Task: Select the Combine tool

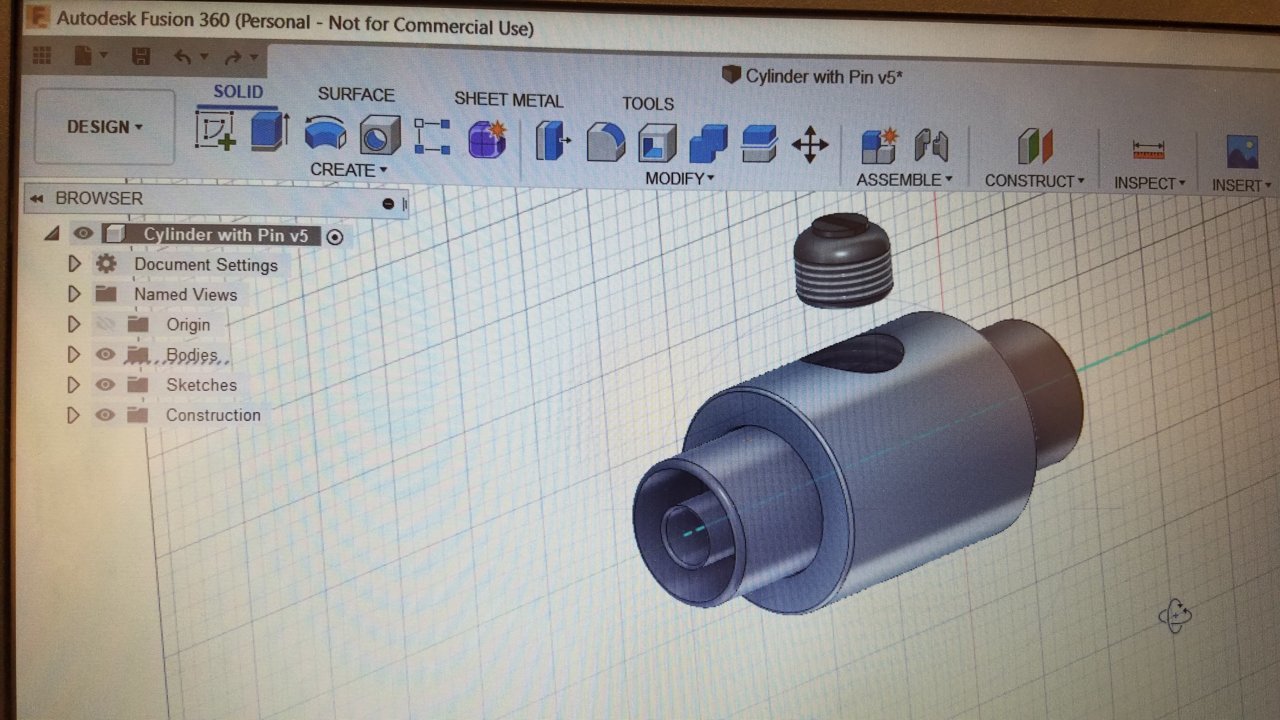Action: pos(708,144)
